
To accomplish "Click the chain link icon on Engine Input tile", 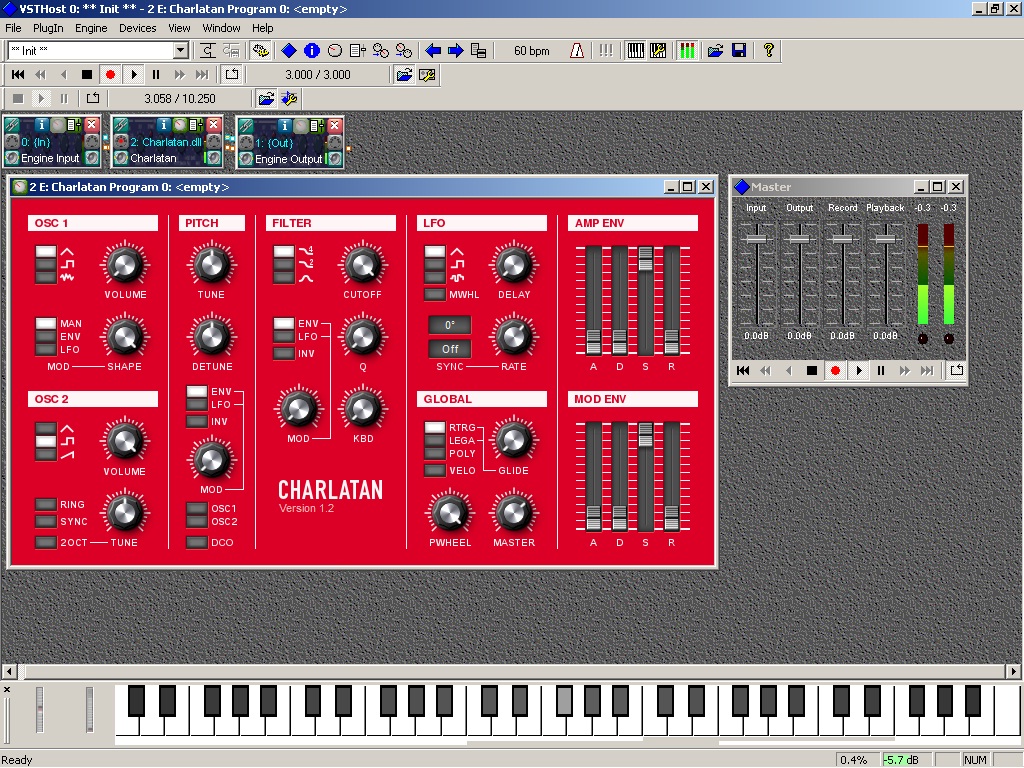I will 12,125.
